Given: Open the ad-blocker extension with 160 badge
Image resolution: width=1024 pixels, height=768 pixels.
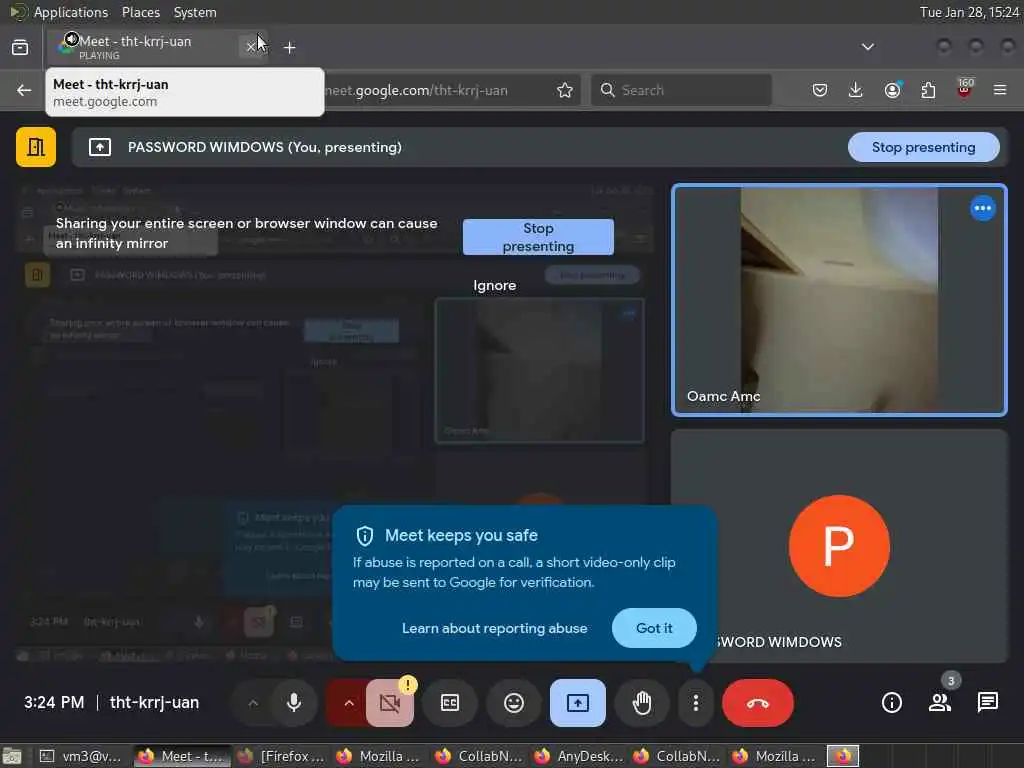Looking at the screenshot, I should pyautogui.click(x=965, y=89).
